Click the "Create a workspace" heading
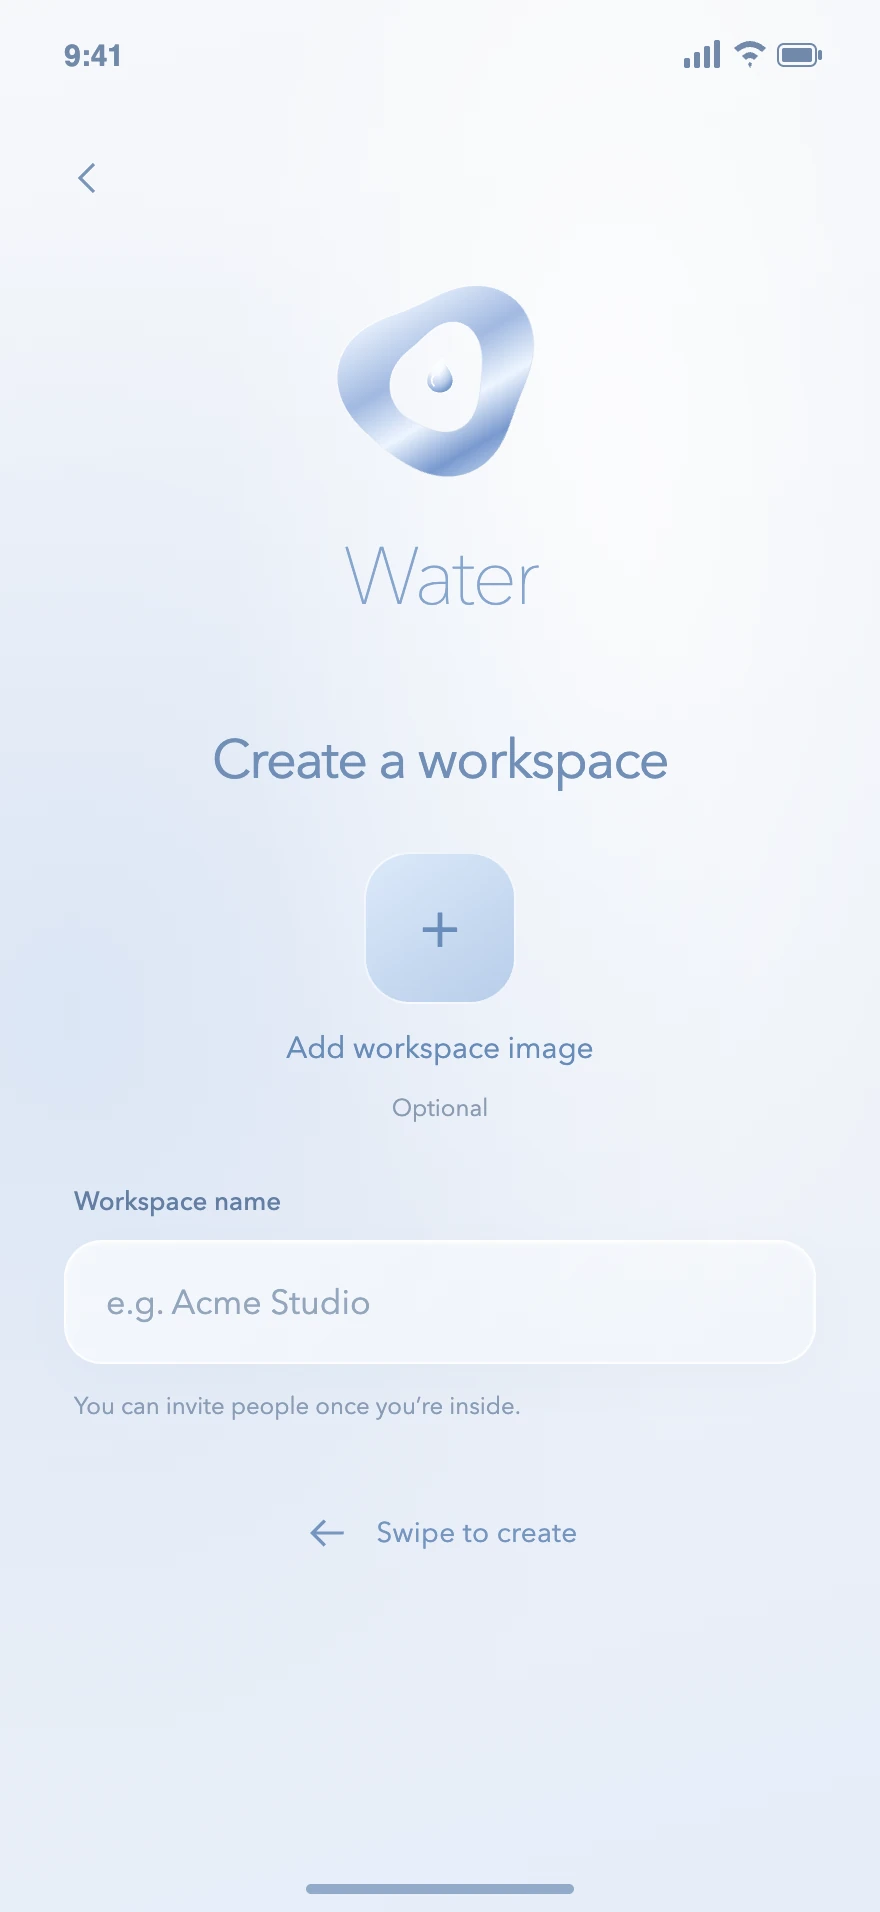 (x=440, y=761)
